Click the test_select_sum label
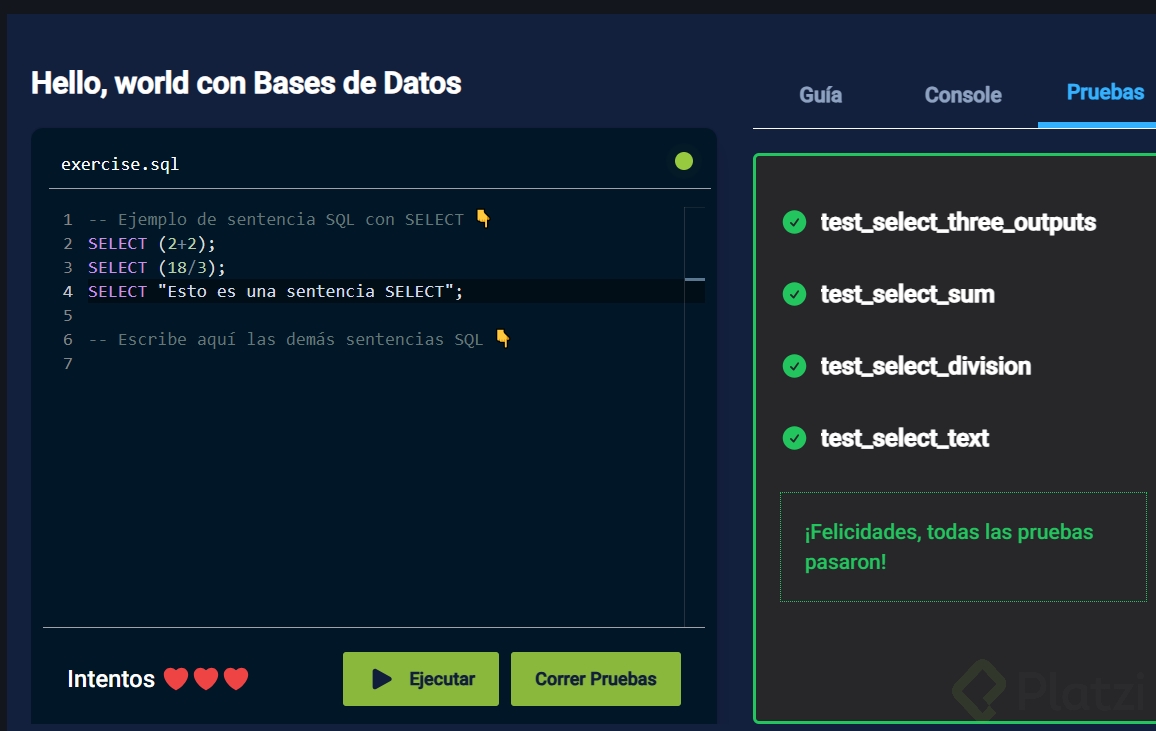 click(908, 295)
